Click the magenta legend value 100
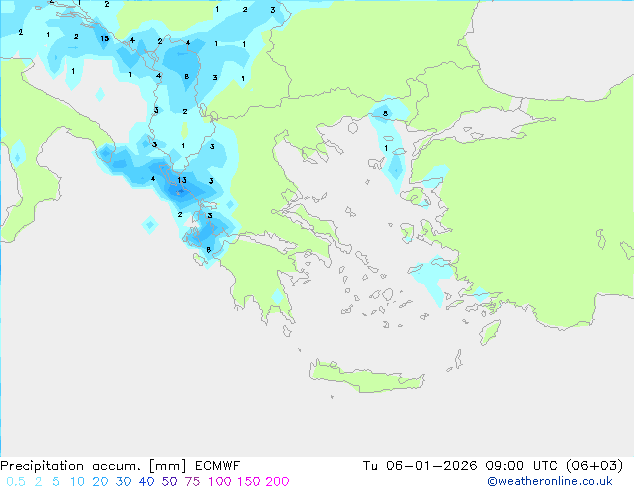Viewport: 634px width, 490px height. [x=220, y=482]
